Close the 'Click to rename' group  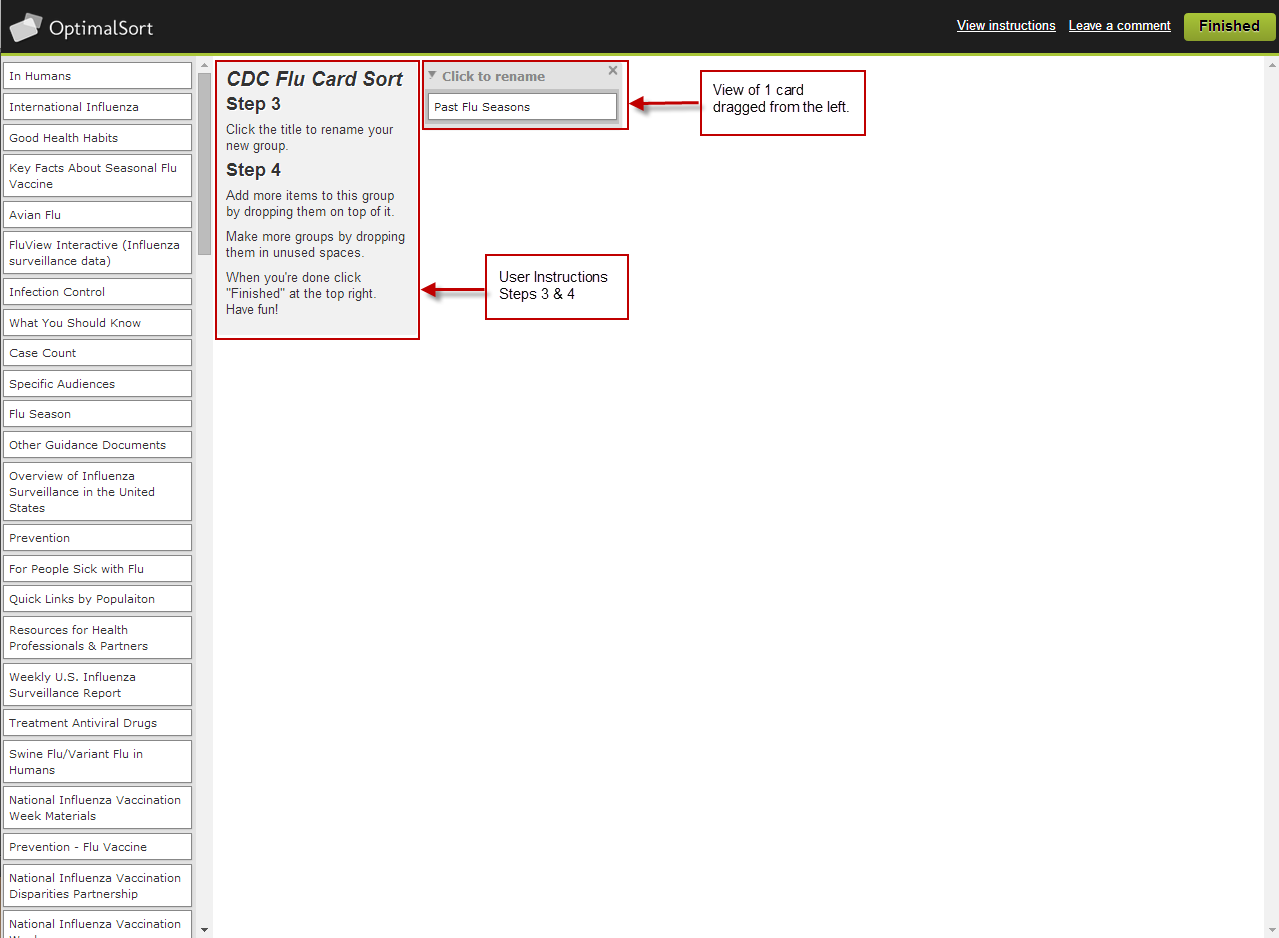pos(613,71)
